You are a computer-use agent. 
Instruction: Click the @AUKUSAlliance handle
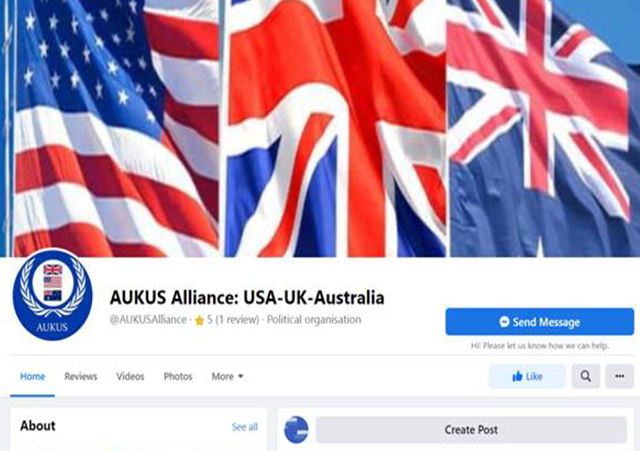point(148,320)
